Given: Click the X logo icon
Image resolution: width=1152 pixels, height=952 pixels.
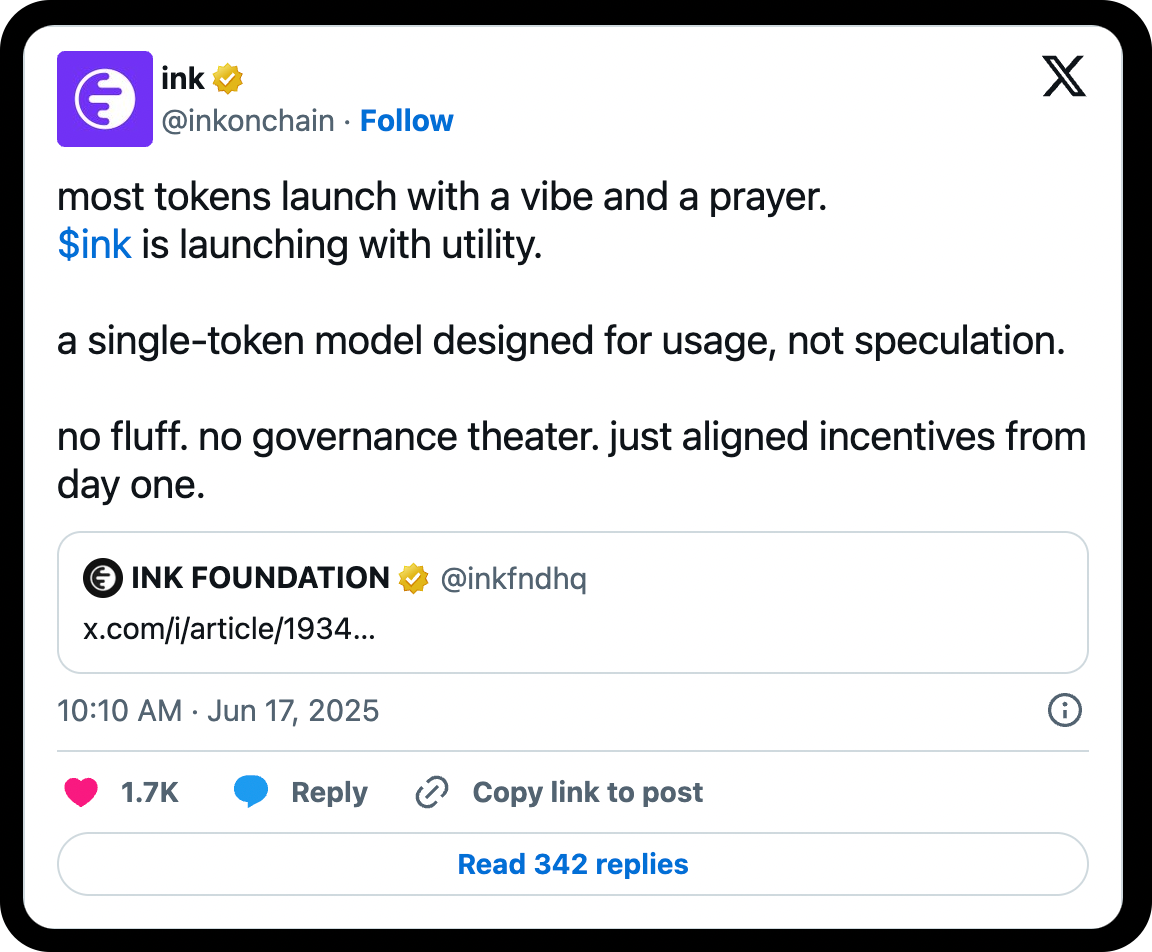Looking at the screenshot, I should pos(1063,76).
